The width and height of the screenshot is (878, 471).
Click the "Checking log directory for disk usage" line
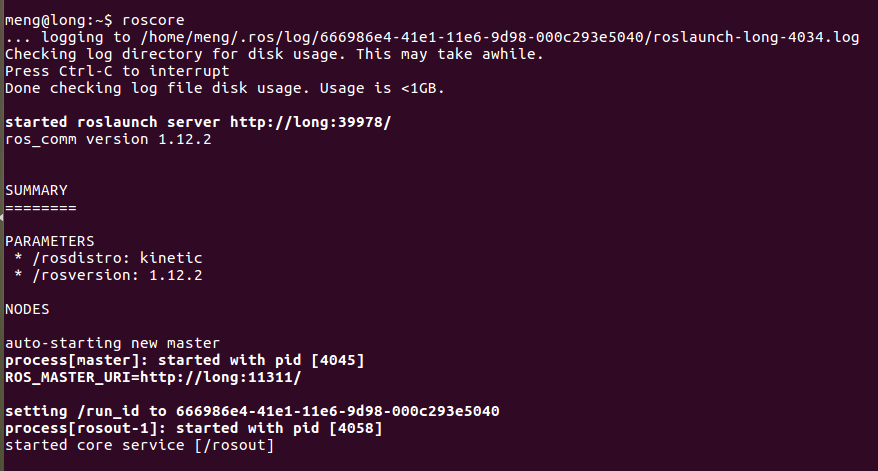click(274, 54)
